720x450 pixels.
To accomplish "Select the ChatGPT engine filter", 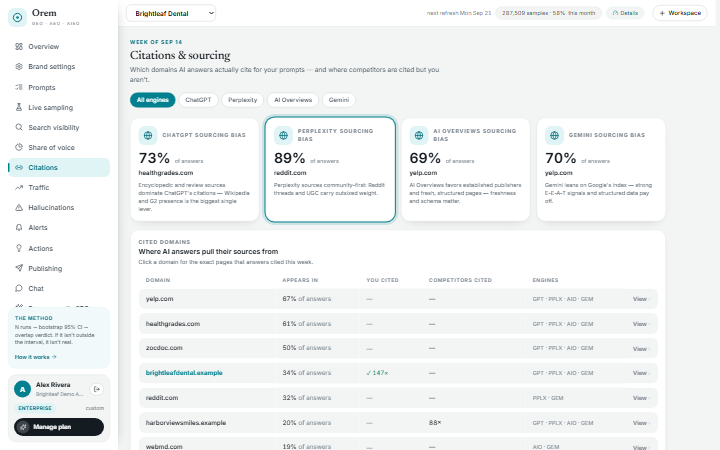I will point(198,100).
